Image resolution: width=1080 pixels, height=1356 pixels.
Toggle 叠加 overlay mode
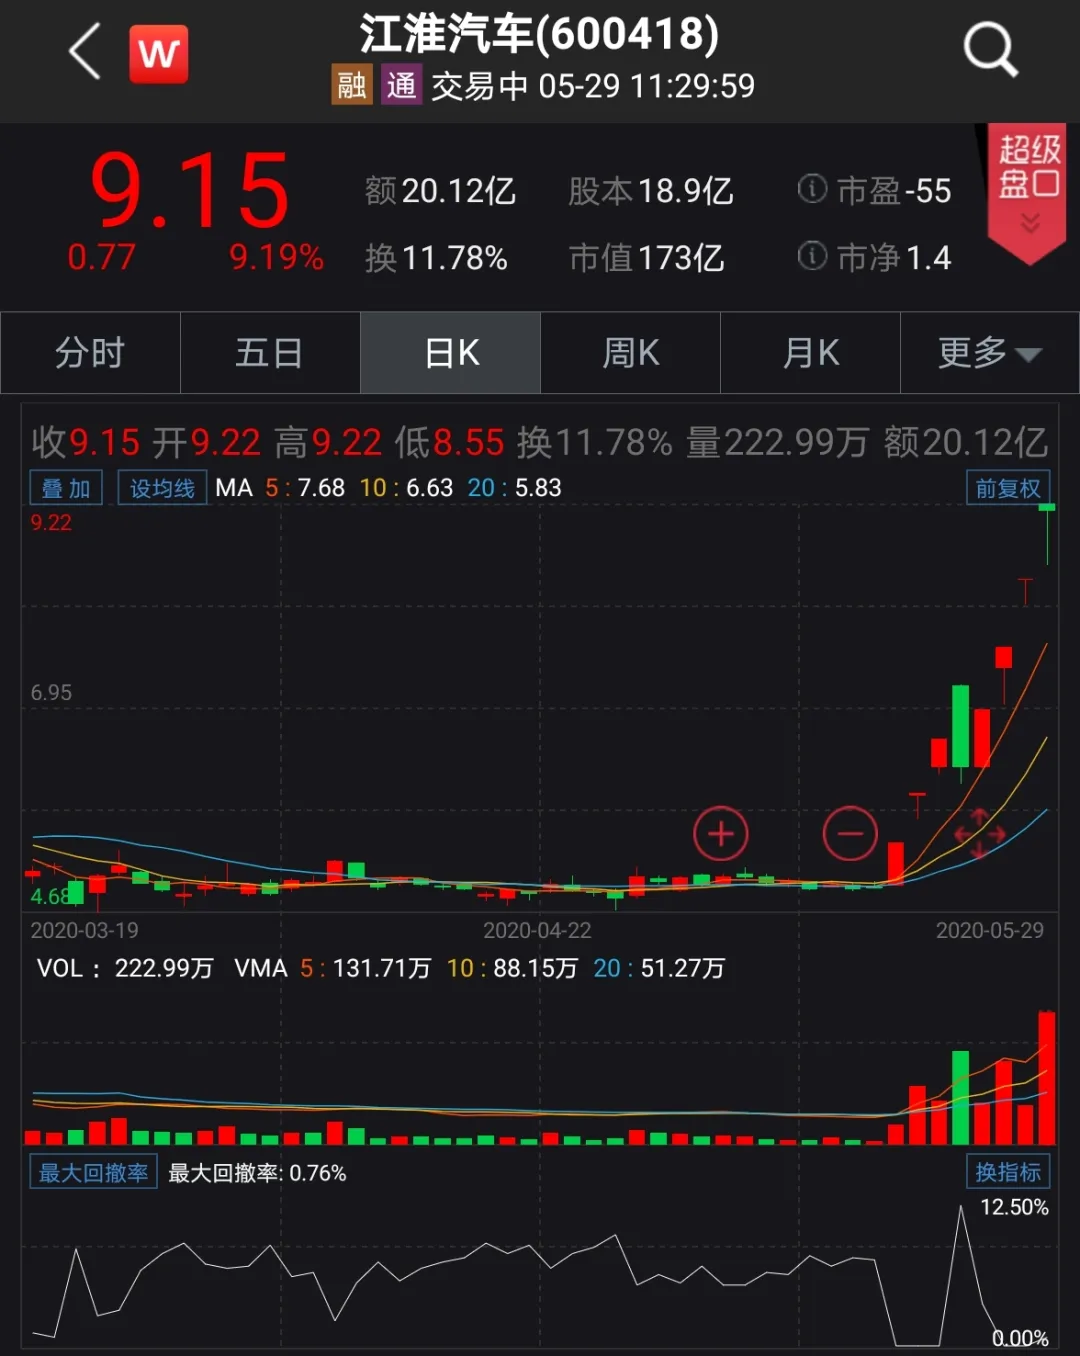click(x=65, y=487)
